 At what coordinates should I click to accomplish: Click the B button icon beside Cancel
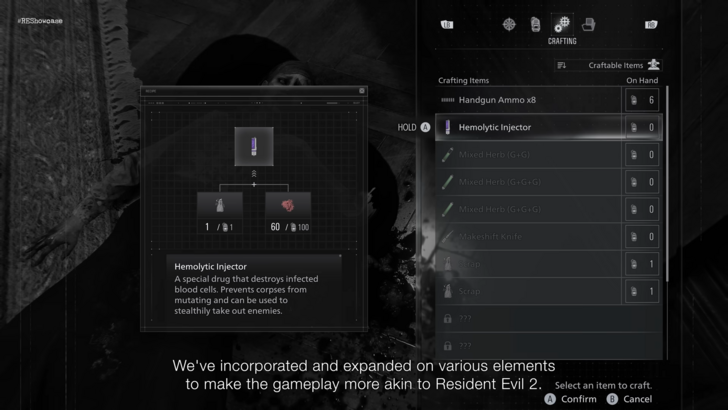[x=612, y=399]
